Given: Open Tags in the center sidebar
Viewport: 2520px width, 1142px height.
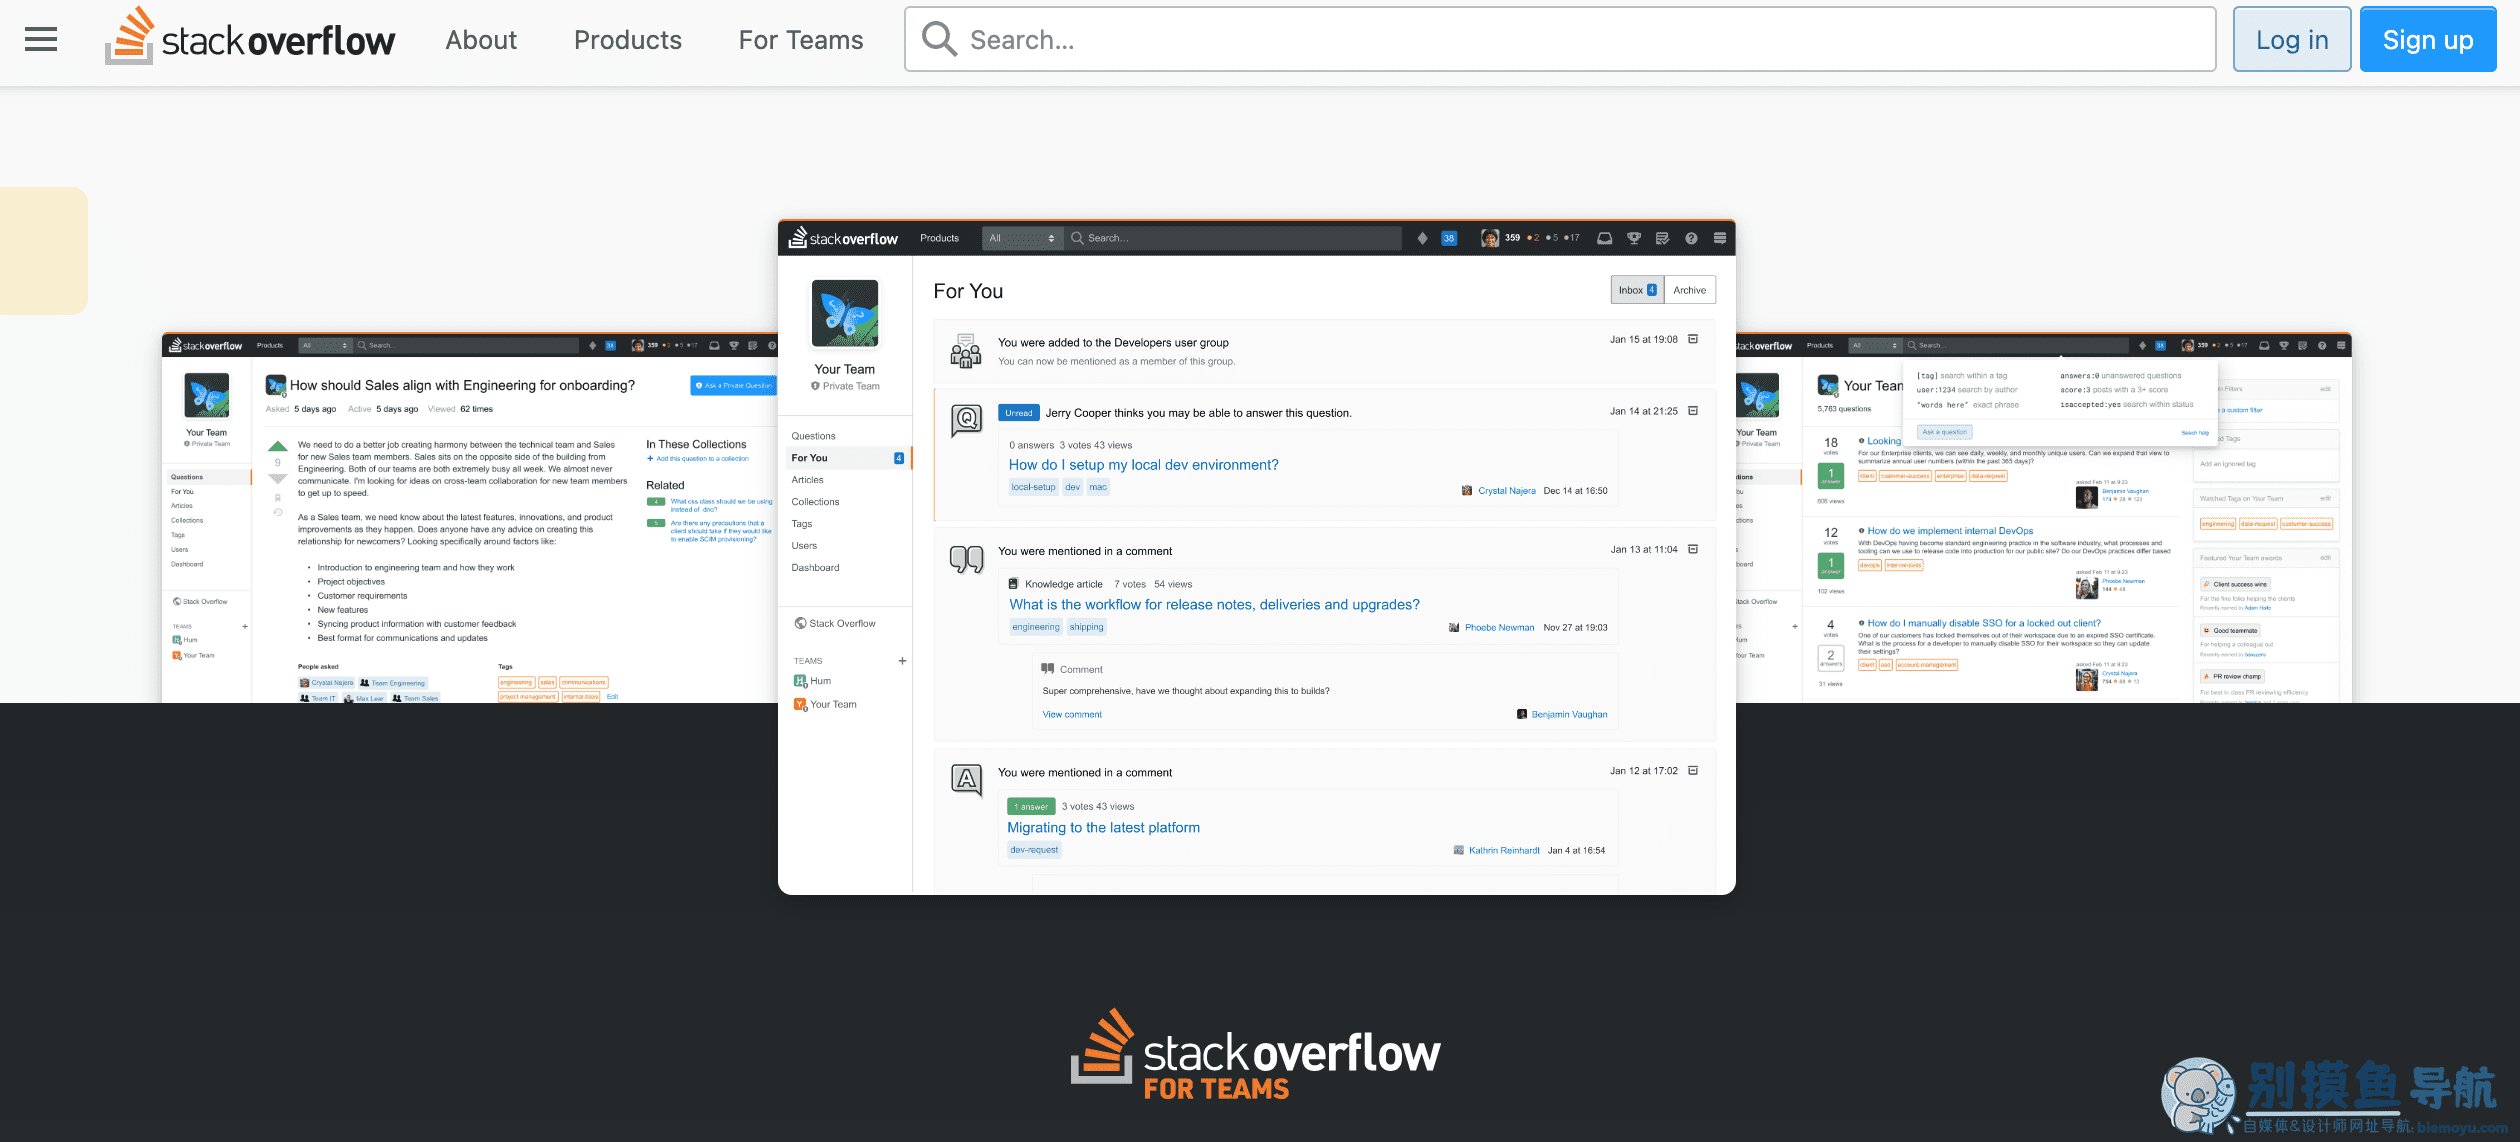Looking at the screenshot, I should point(802,524).
